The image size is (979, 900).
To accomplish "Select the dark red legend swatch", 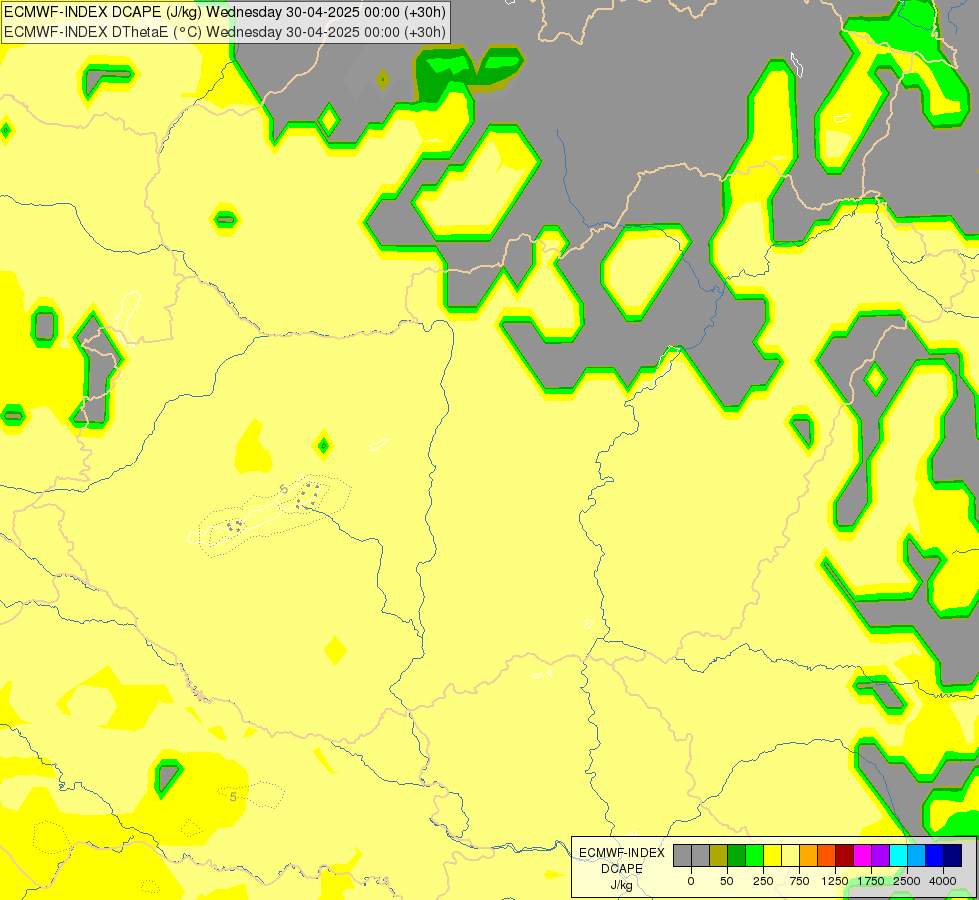I will pyautogui.click(x=845, y=856).
